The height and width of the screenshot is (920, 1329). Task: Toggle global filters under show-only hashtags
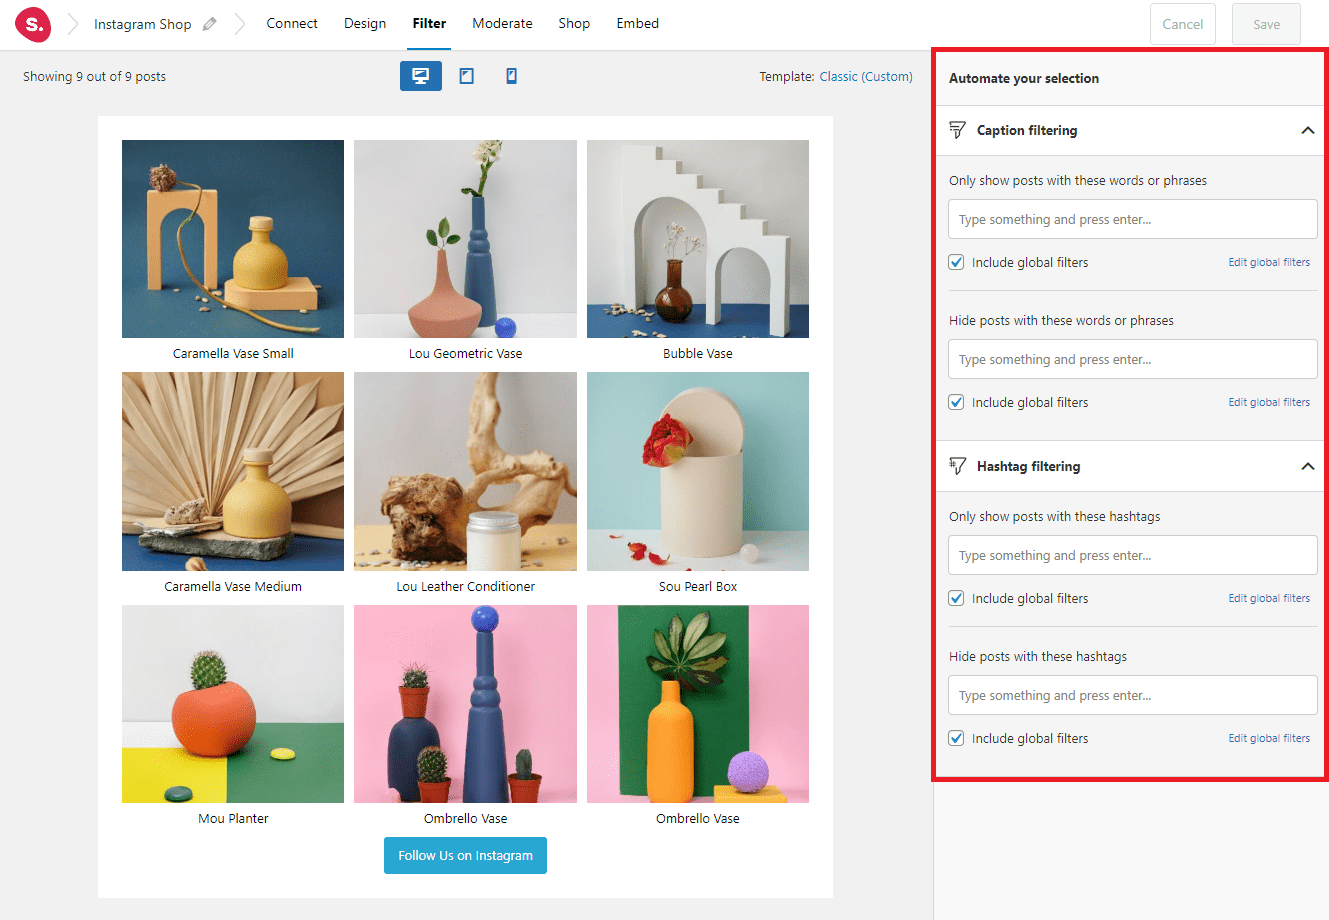coord(956,598)
